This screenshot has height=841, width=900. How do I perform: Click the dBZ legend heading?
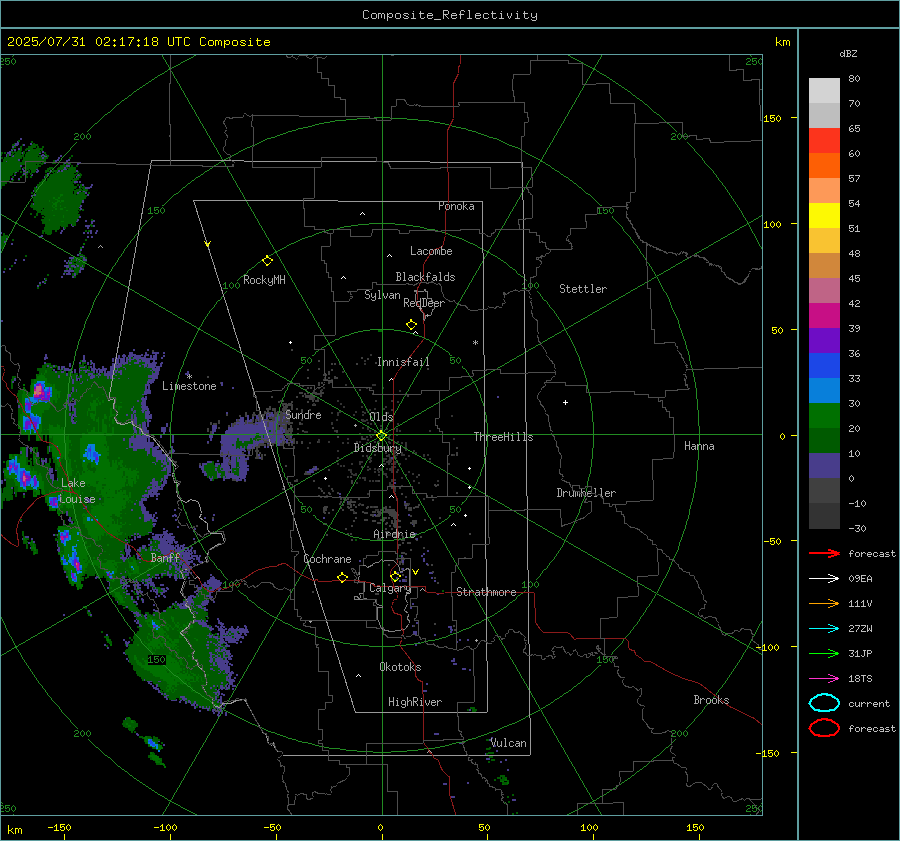[848, 53]
